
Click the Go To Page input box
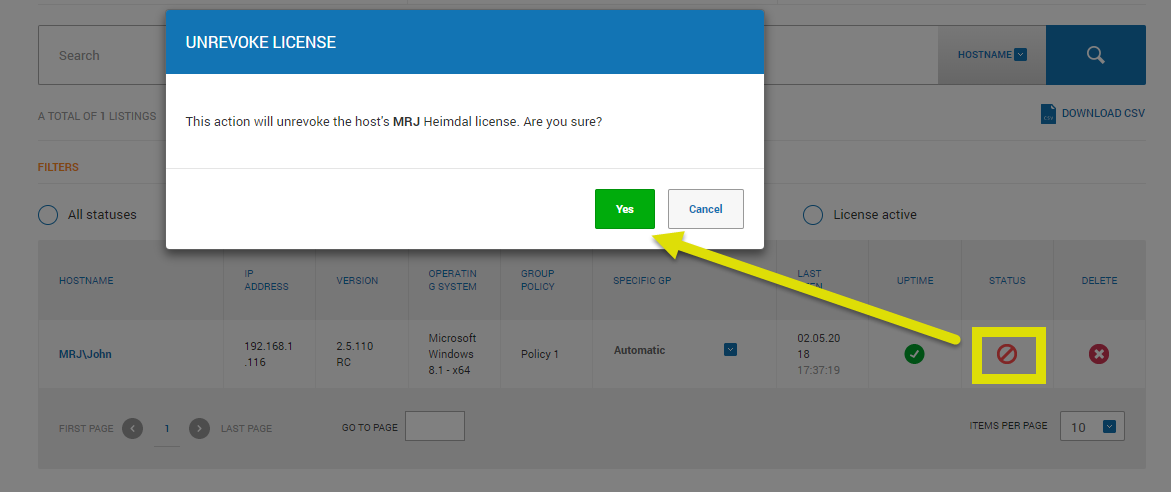click(435, 426)
